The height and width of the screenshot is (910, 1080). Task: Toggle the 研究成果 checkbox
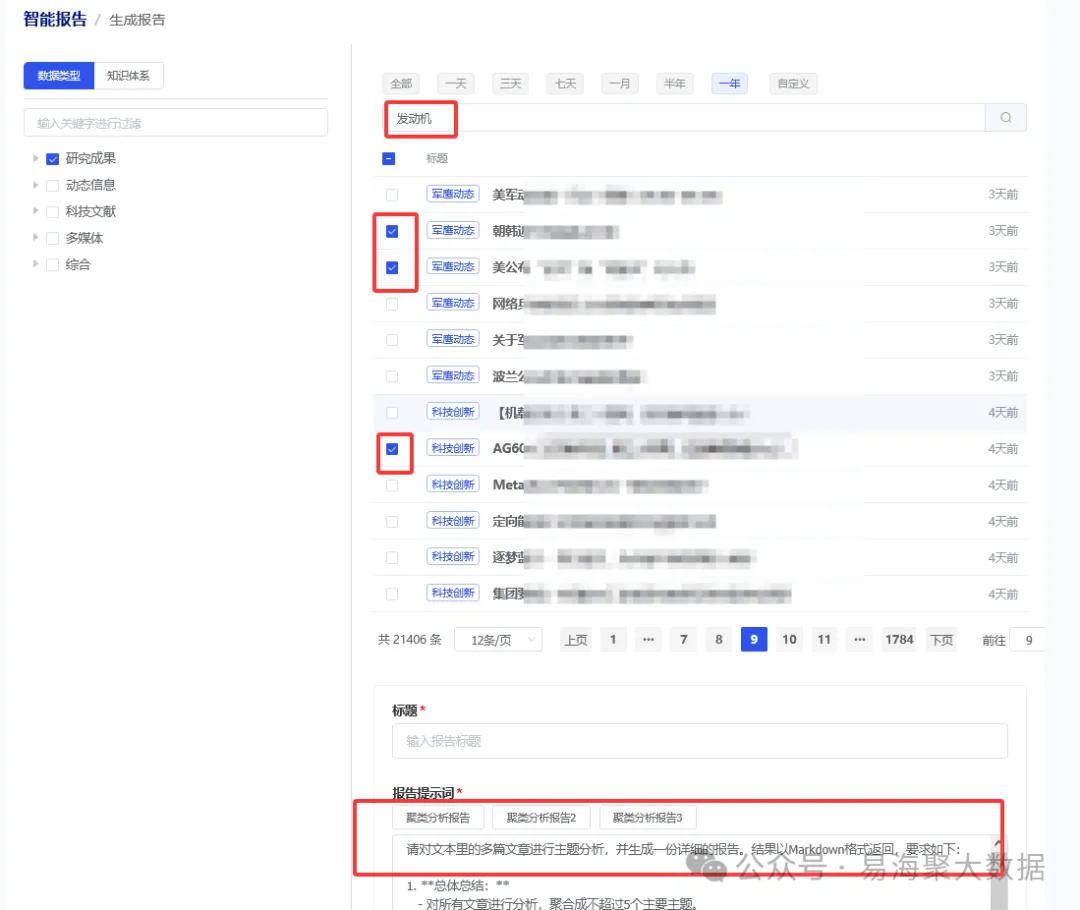click(52, 158)
